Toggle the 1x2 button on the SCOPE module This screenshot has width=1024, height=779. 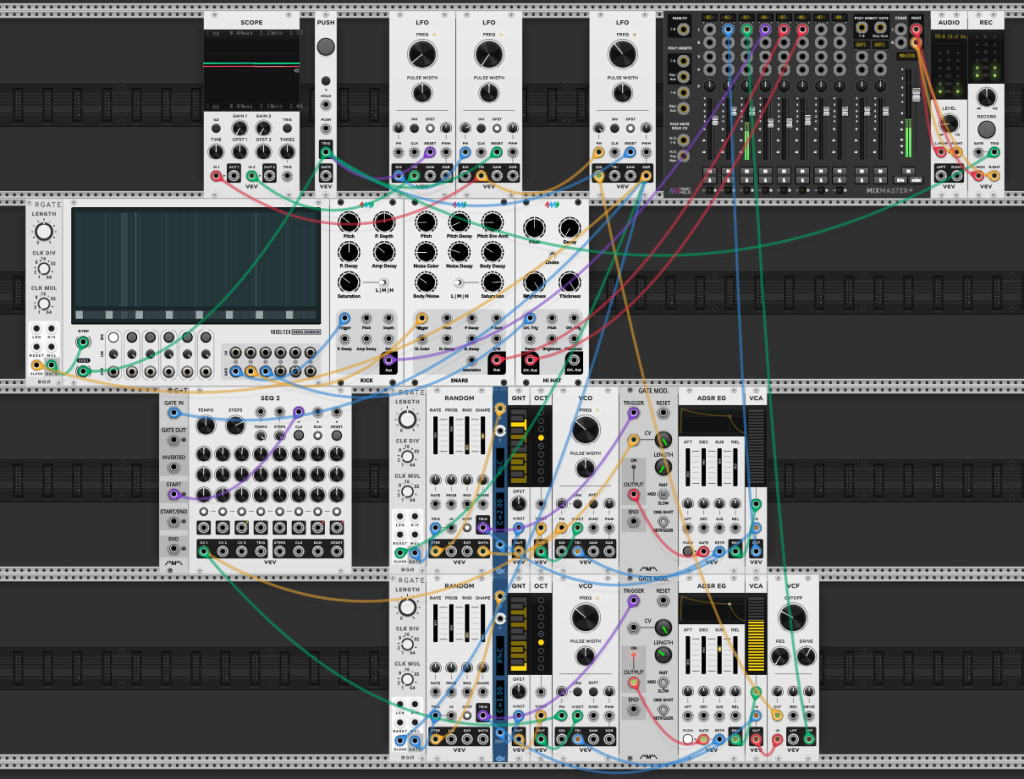(216, 129)
